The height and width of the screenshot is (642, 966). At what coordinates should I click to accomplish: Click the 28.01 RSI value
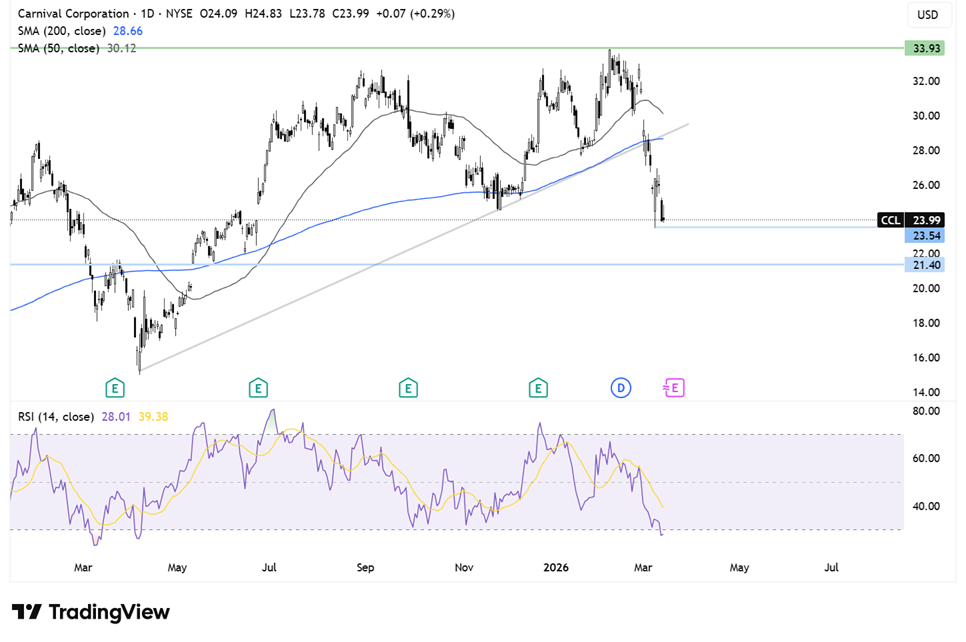coord(116,416)
